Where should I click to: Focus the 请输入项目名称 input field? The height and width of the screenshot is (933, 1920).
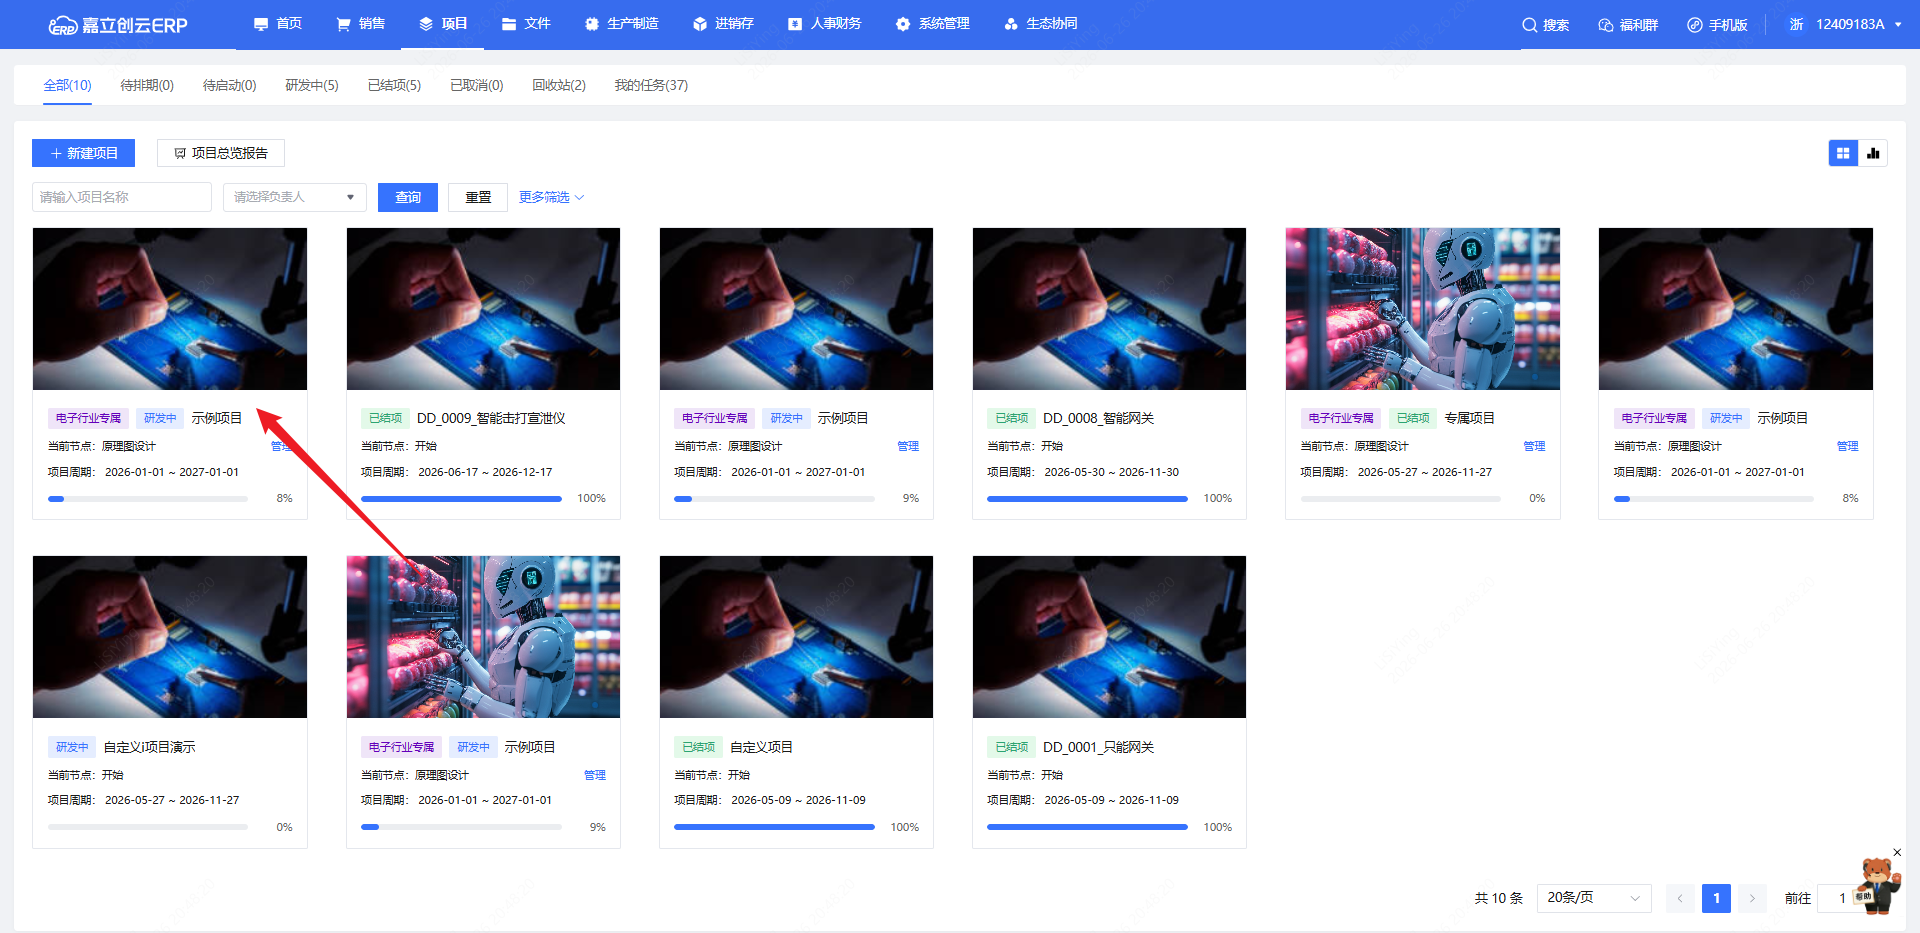(x=122, y=197)
